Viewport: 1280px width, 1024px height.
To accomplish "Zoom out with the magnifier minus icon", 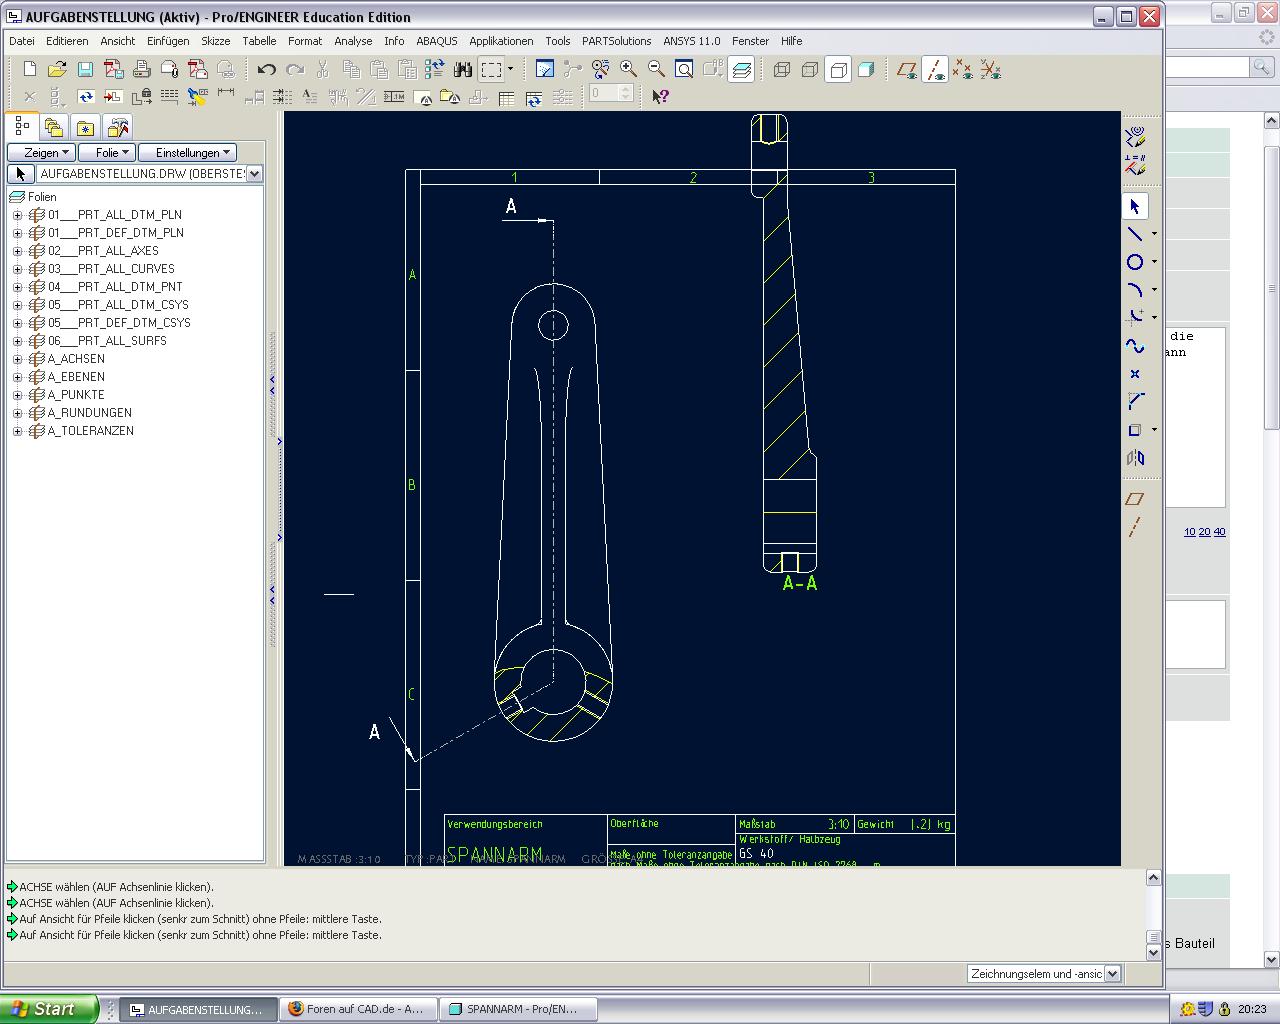I will click(656, 69).
